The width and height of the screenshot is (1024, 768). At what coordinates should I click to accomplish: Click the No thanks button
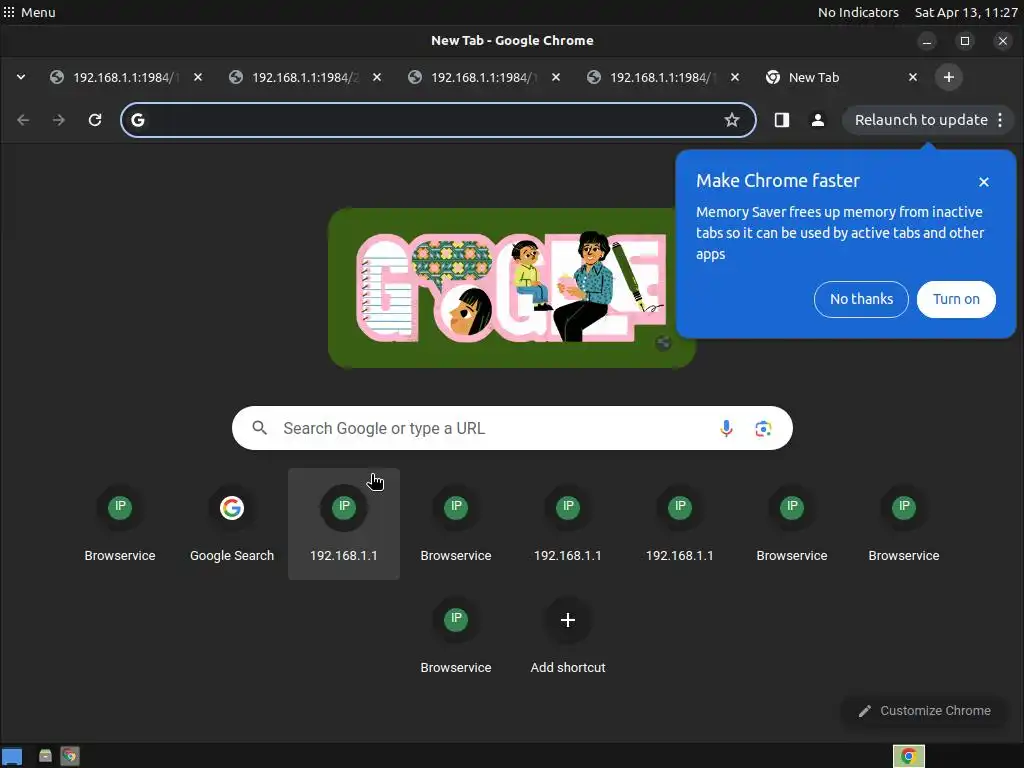(861, 299)
